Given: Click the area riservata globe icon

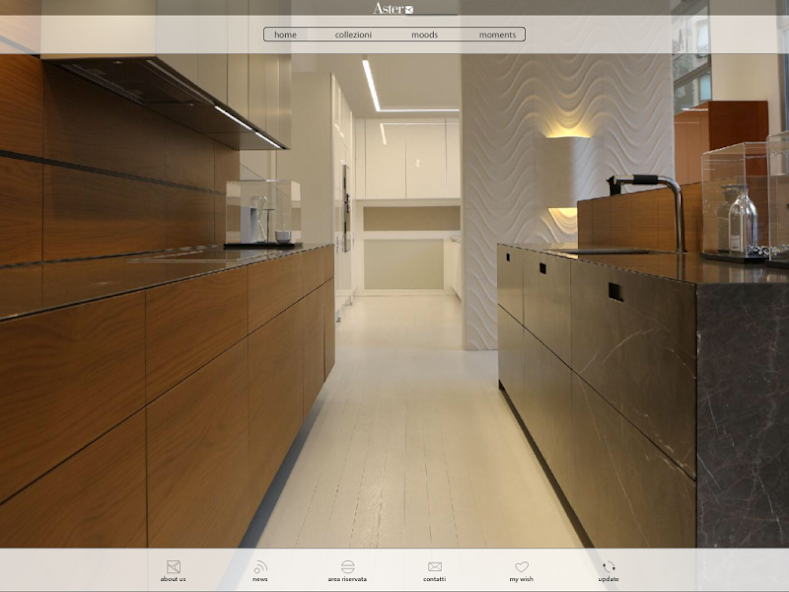Looking at the screenshot, I should coord(347,566).
